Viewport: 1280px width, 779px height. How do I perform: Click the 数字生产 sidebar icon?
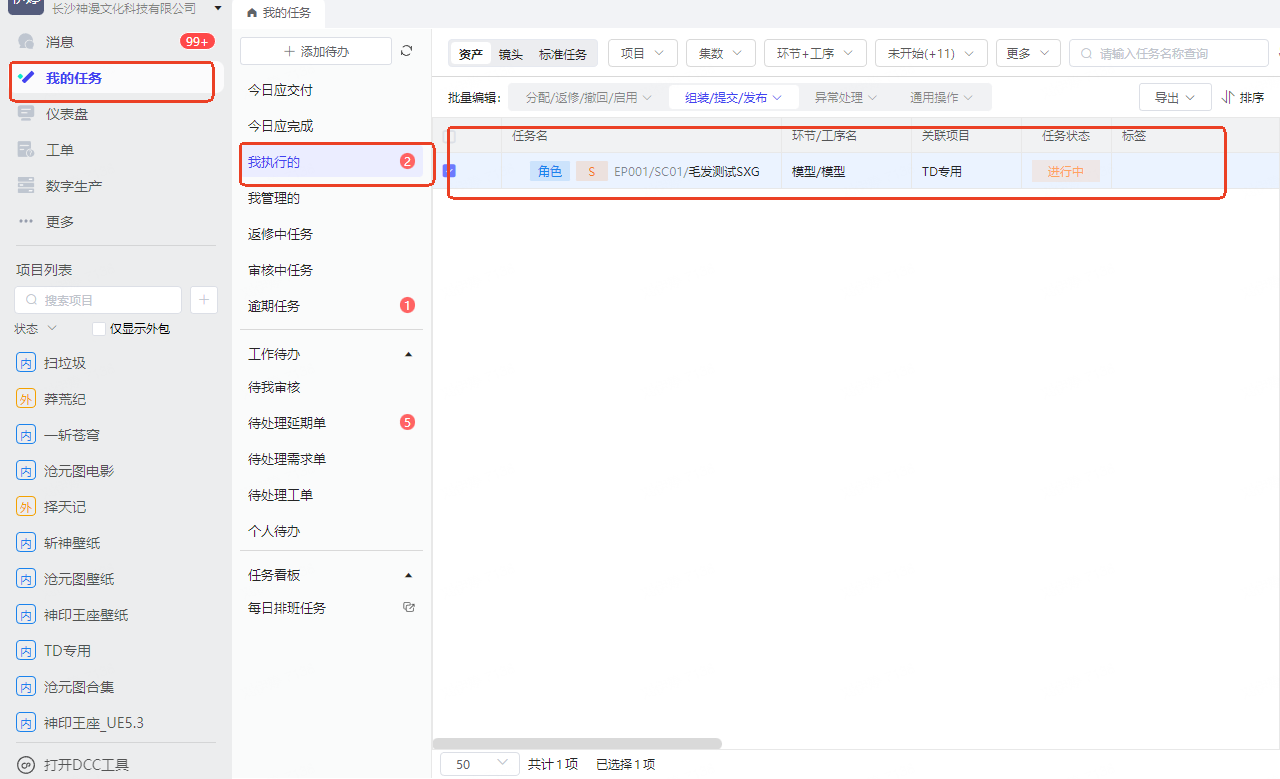(27, 186)
